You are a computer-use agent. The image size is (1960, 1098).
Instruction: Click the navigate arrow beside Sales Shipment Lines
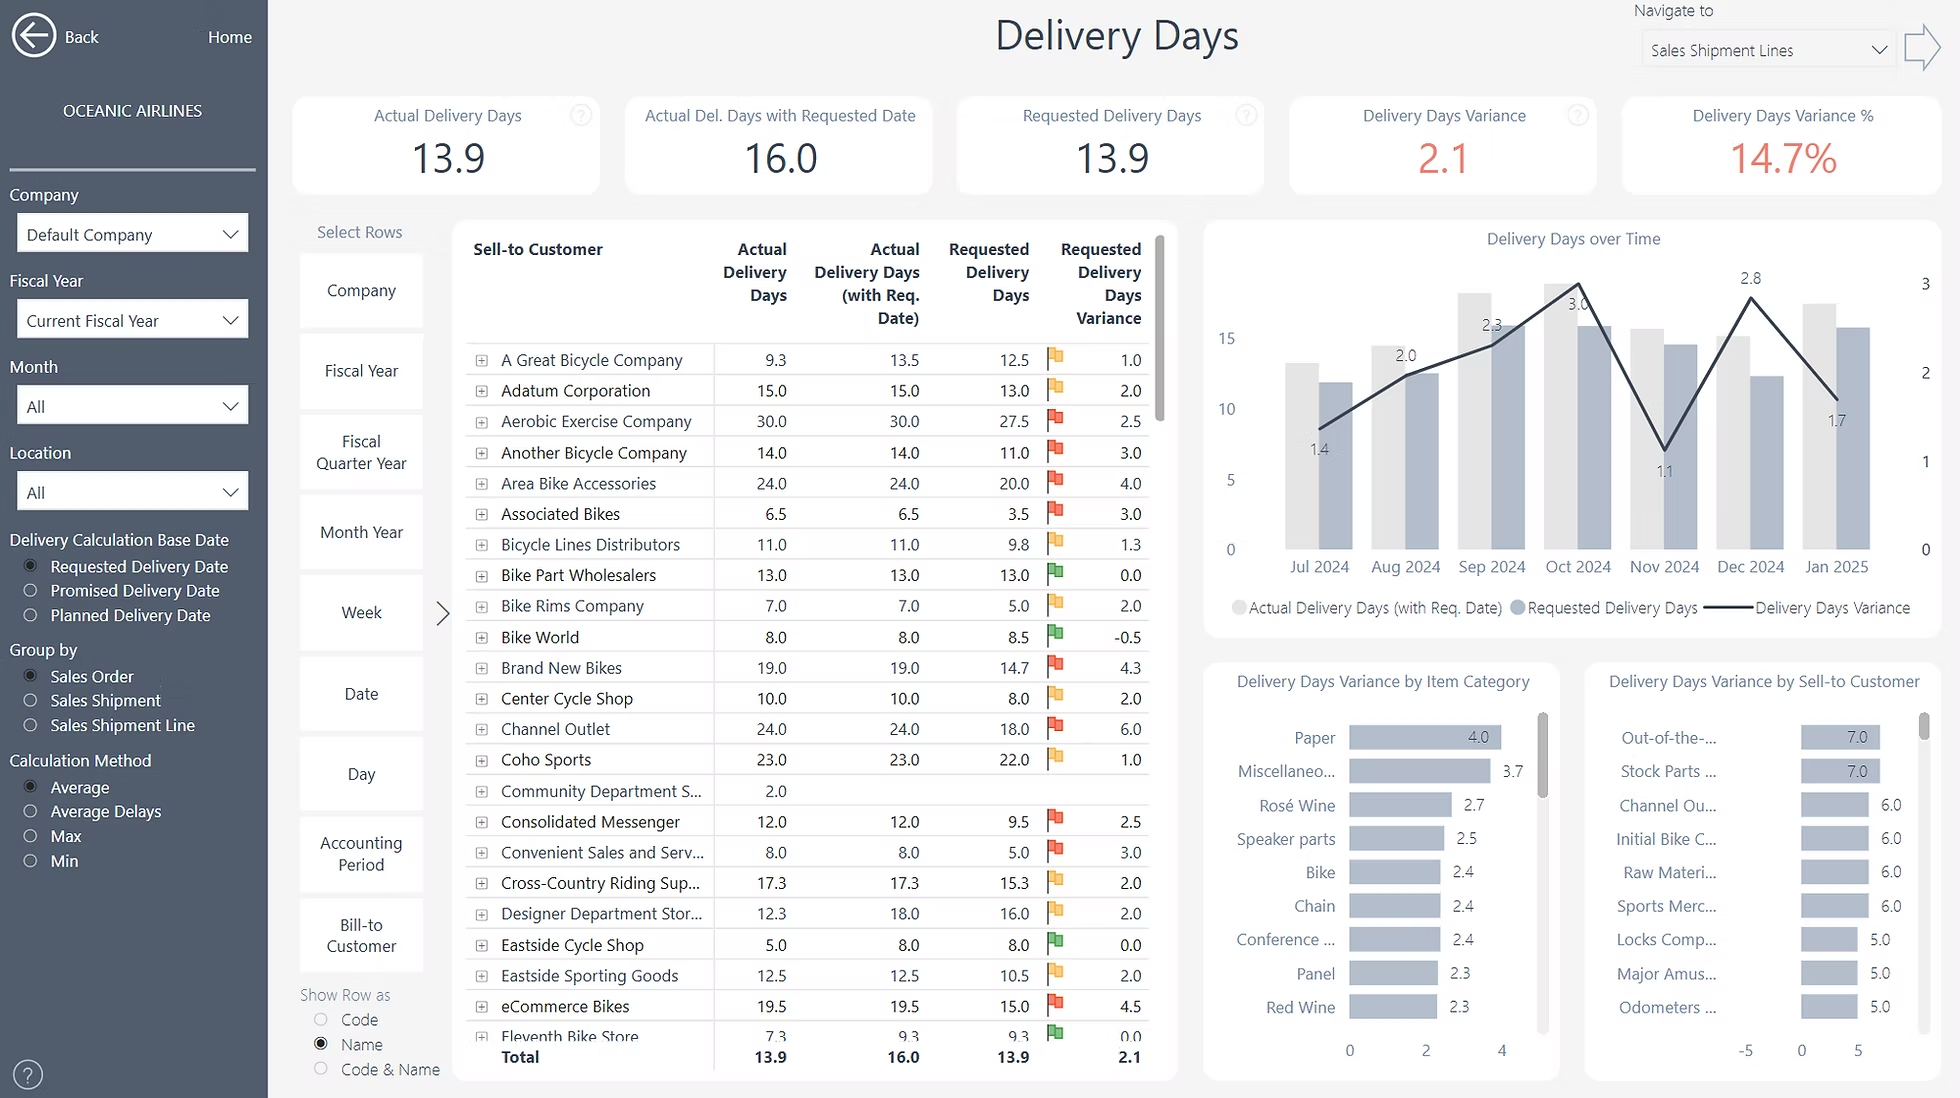click(1923, 47)
